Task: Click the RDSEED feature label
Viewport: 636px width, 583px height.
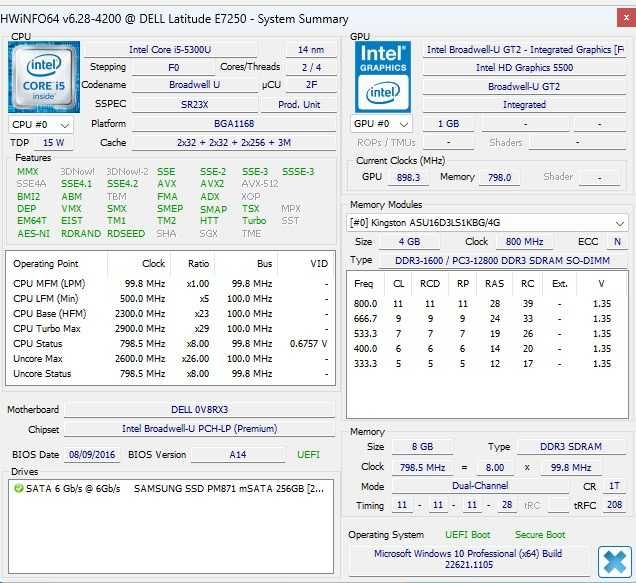Action: [x=126, y=234]
